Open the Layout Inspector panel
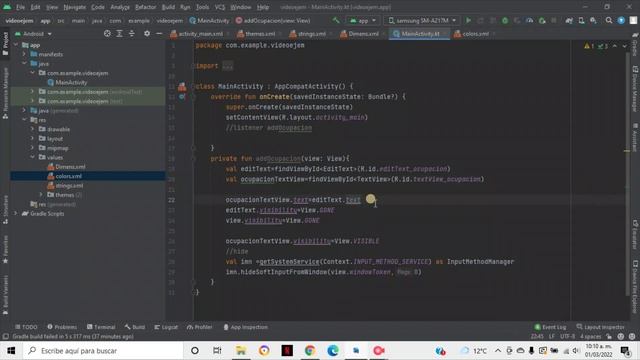This screenshot has height=360, width=640. (x=600, y=327)
